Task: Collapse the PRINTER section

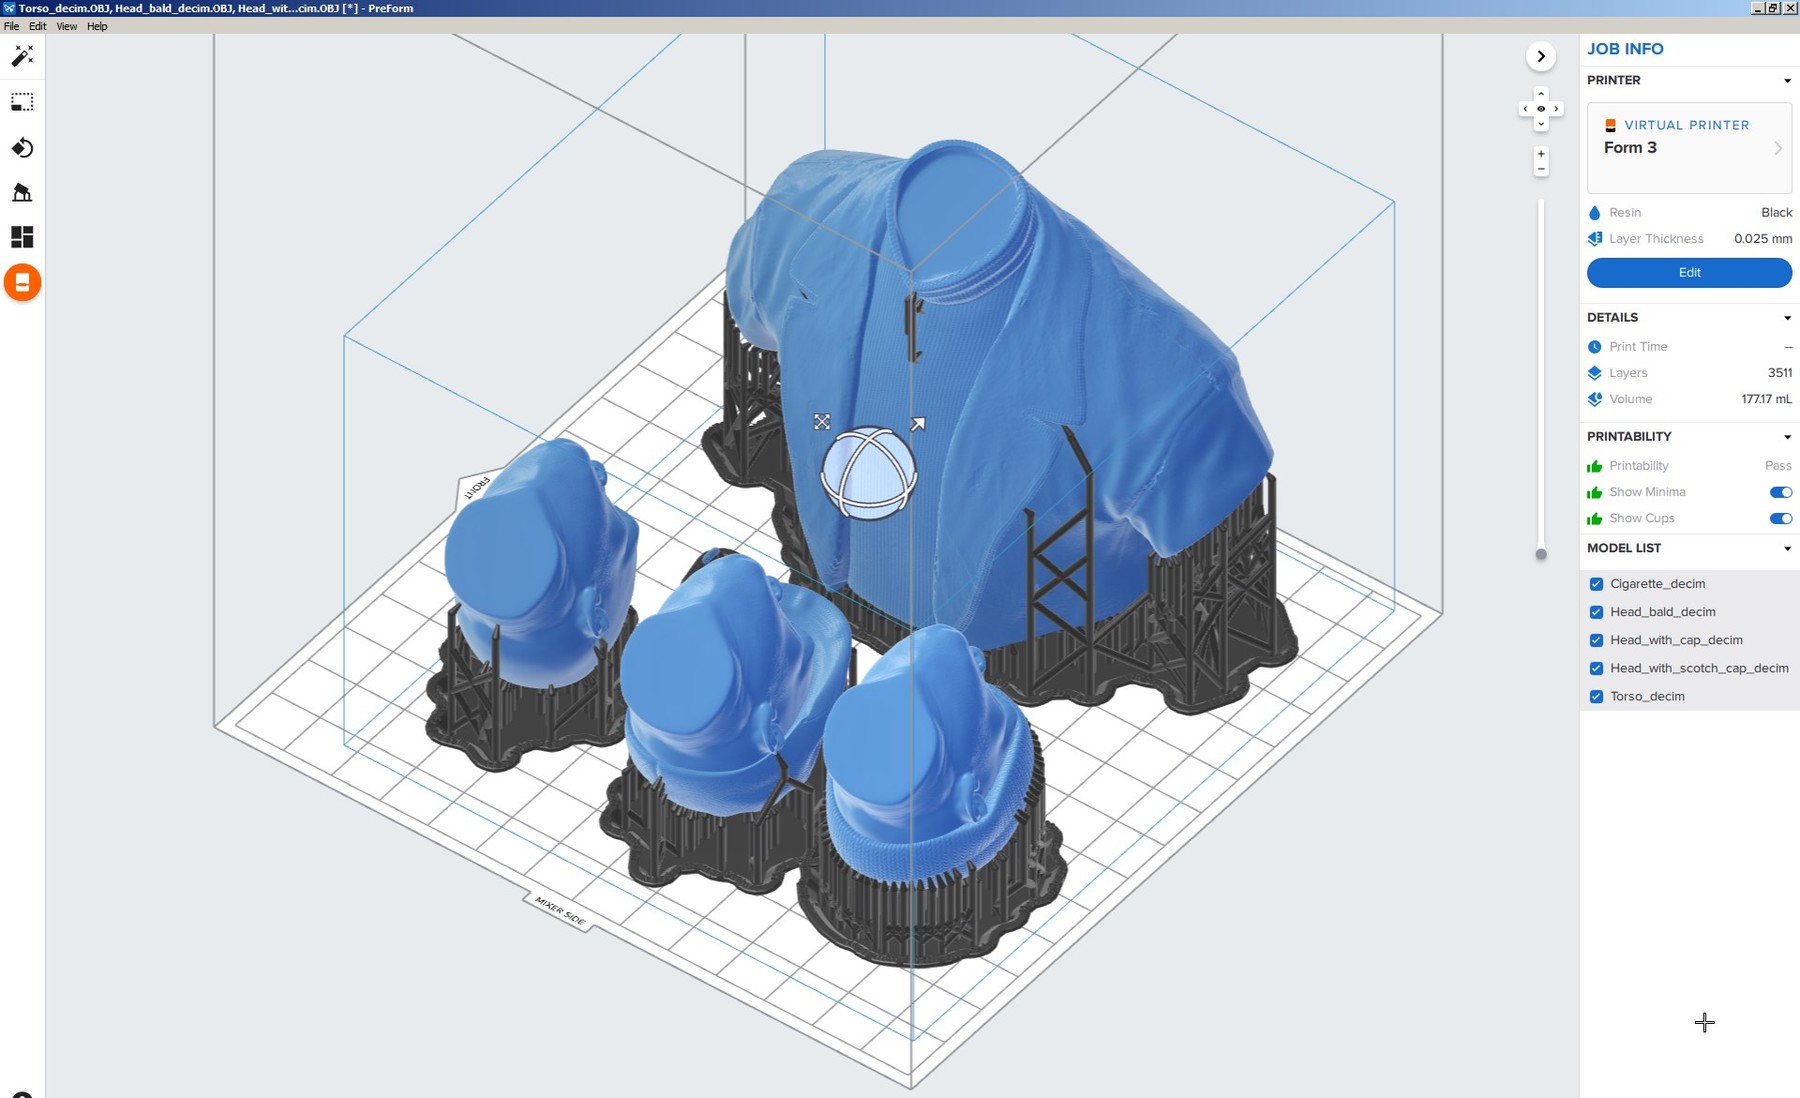Action: pos(1788,80)
